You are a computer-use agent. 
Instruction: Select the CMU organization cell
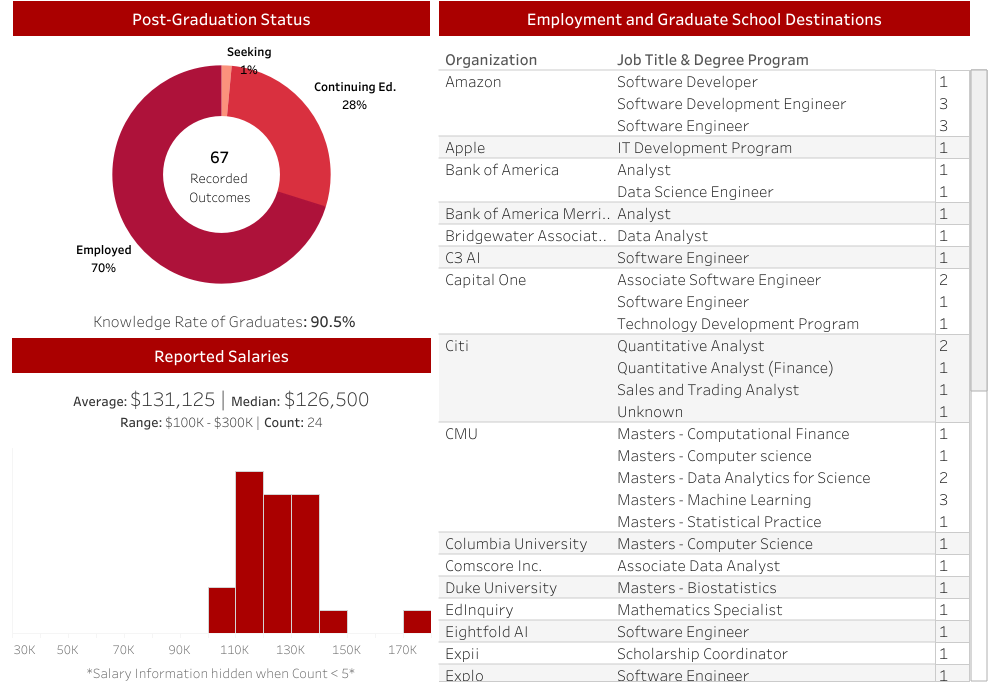pyautogui.click(x=461, y=433)
